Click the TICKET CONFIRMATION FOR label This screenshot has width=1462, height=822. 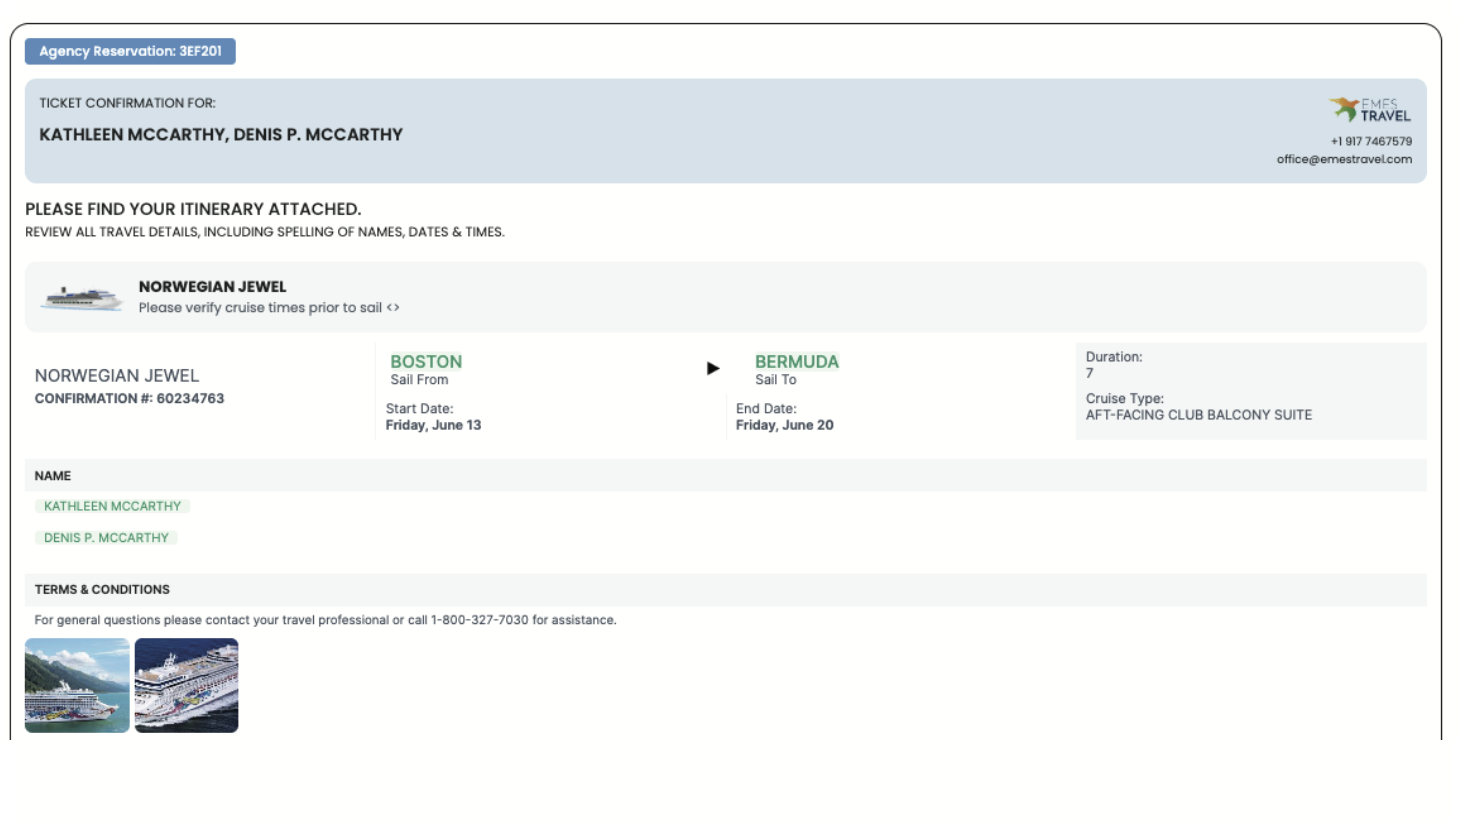click(127, 103)
